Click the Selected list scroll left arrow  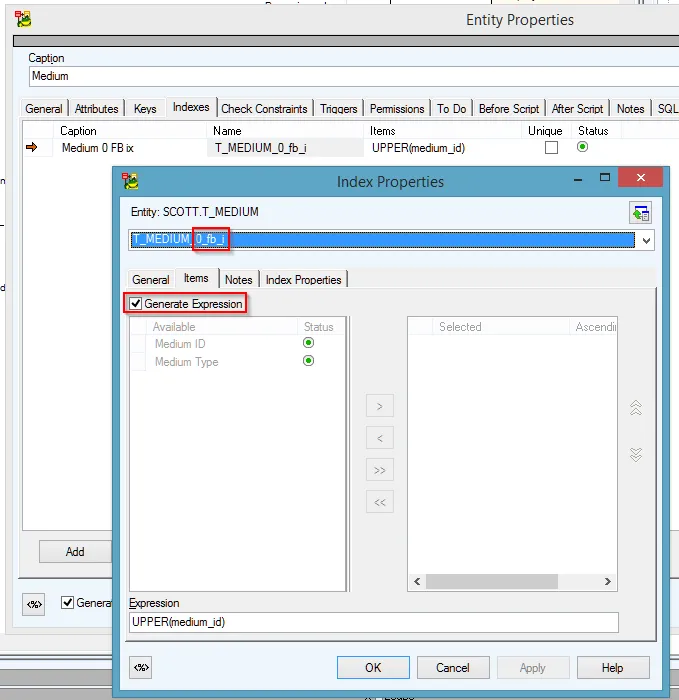(417, 581)
